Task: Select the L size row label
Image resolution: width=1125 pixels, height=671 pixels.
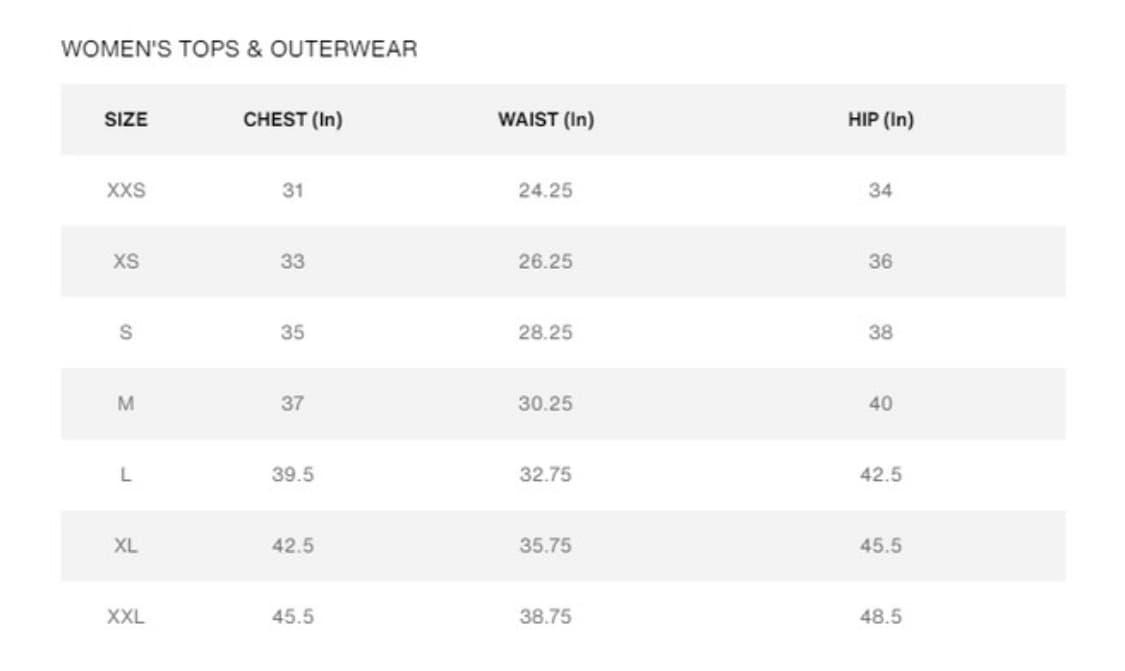Action: (x=126, y=475)
